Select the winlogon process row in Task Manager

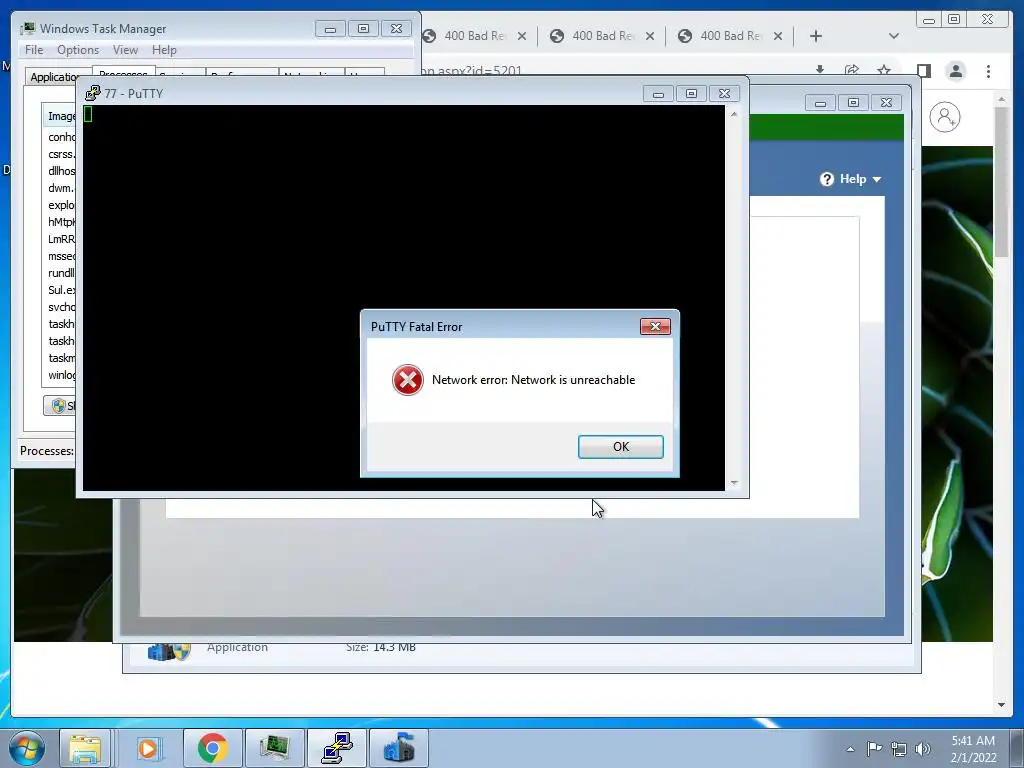pyautogui.click(x=60, y=375)
